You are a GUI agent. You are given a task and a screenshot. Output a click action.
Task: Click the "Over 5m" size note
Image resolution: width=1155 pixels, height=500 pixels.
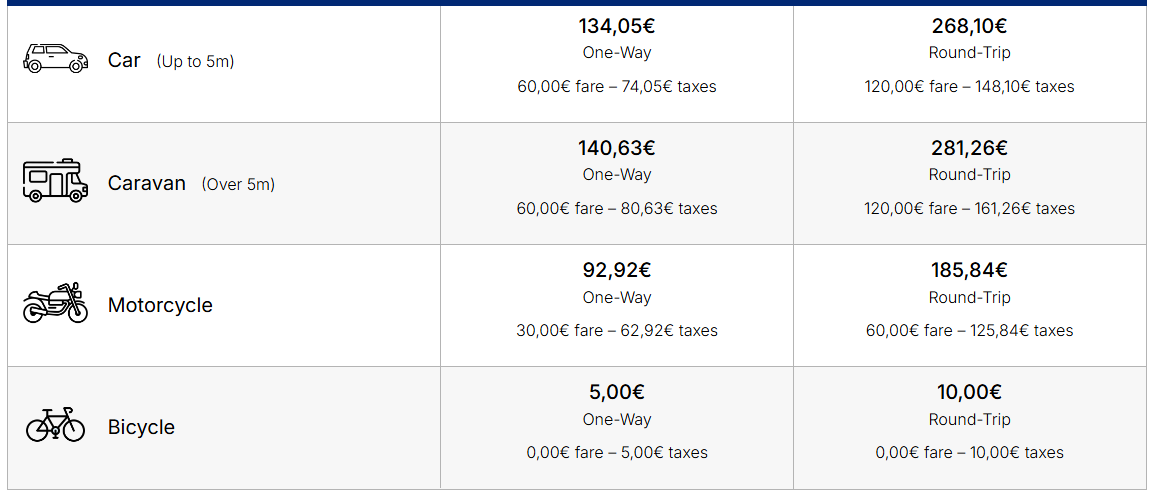coord(238,184)
